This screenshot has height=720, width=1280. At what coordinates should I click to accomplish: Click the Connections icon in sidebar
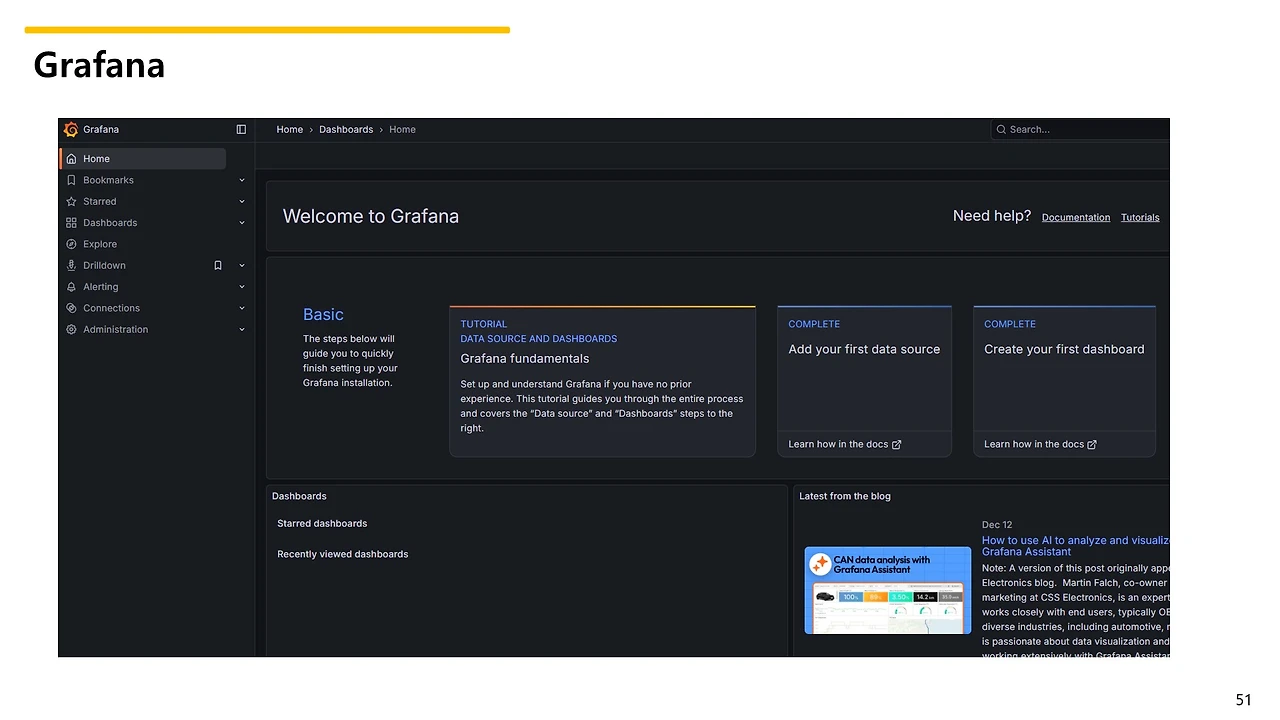(x=71, y=308)
